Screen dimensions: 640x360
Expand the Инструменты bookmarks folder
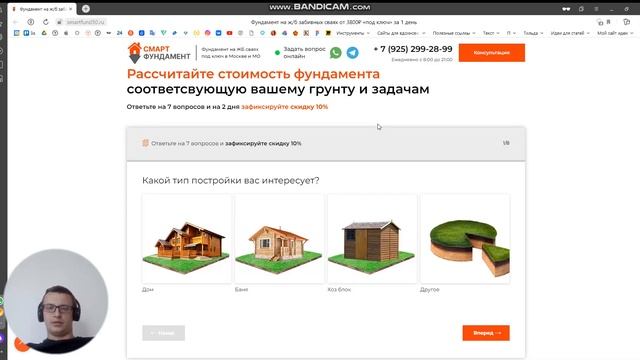[353, 33]
